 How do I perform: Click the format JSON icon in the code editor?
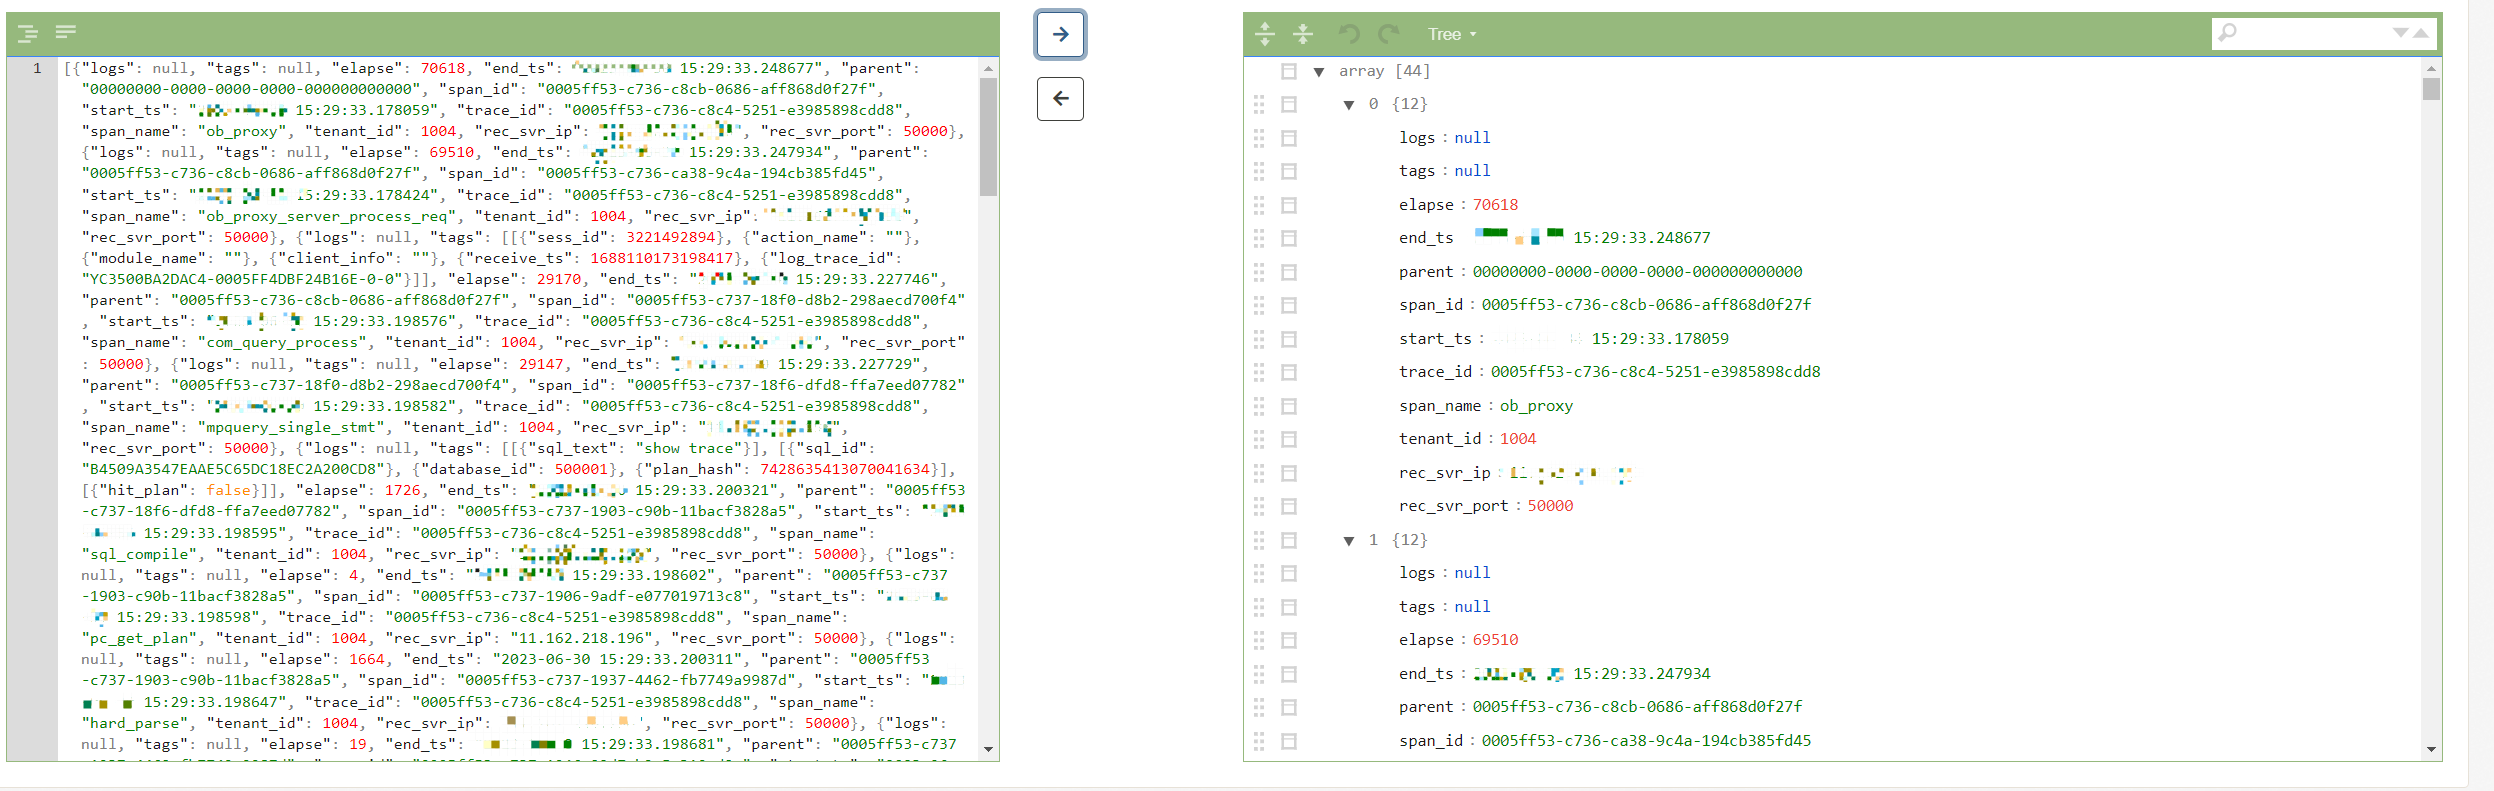(28, 34)
